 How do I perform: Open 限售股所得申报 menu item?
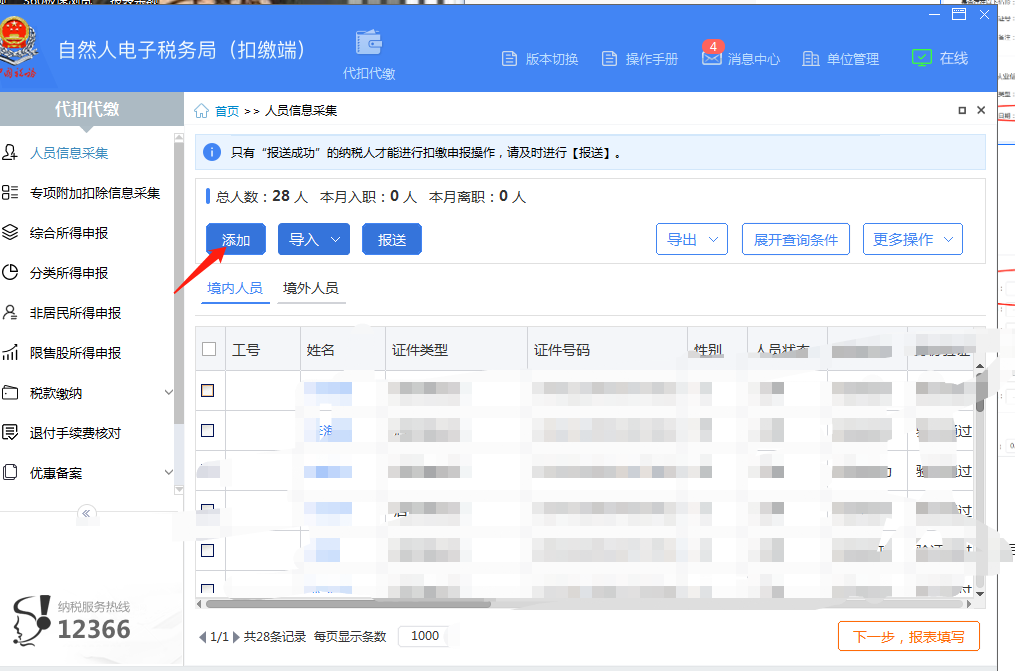[75, 353]
